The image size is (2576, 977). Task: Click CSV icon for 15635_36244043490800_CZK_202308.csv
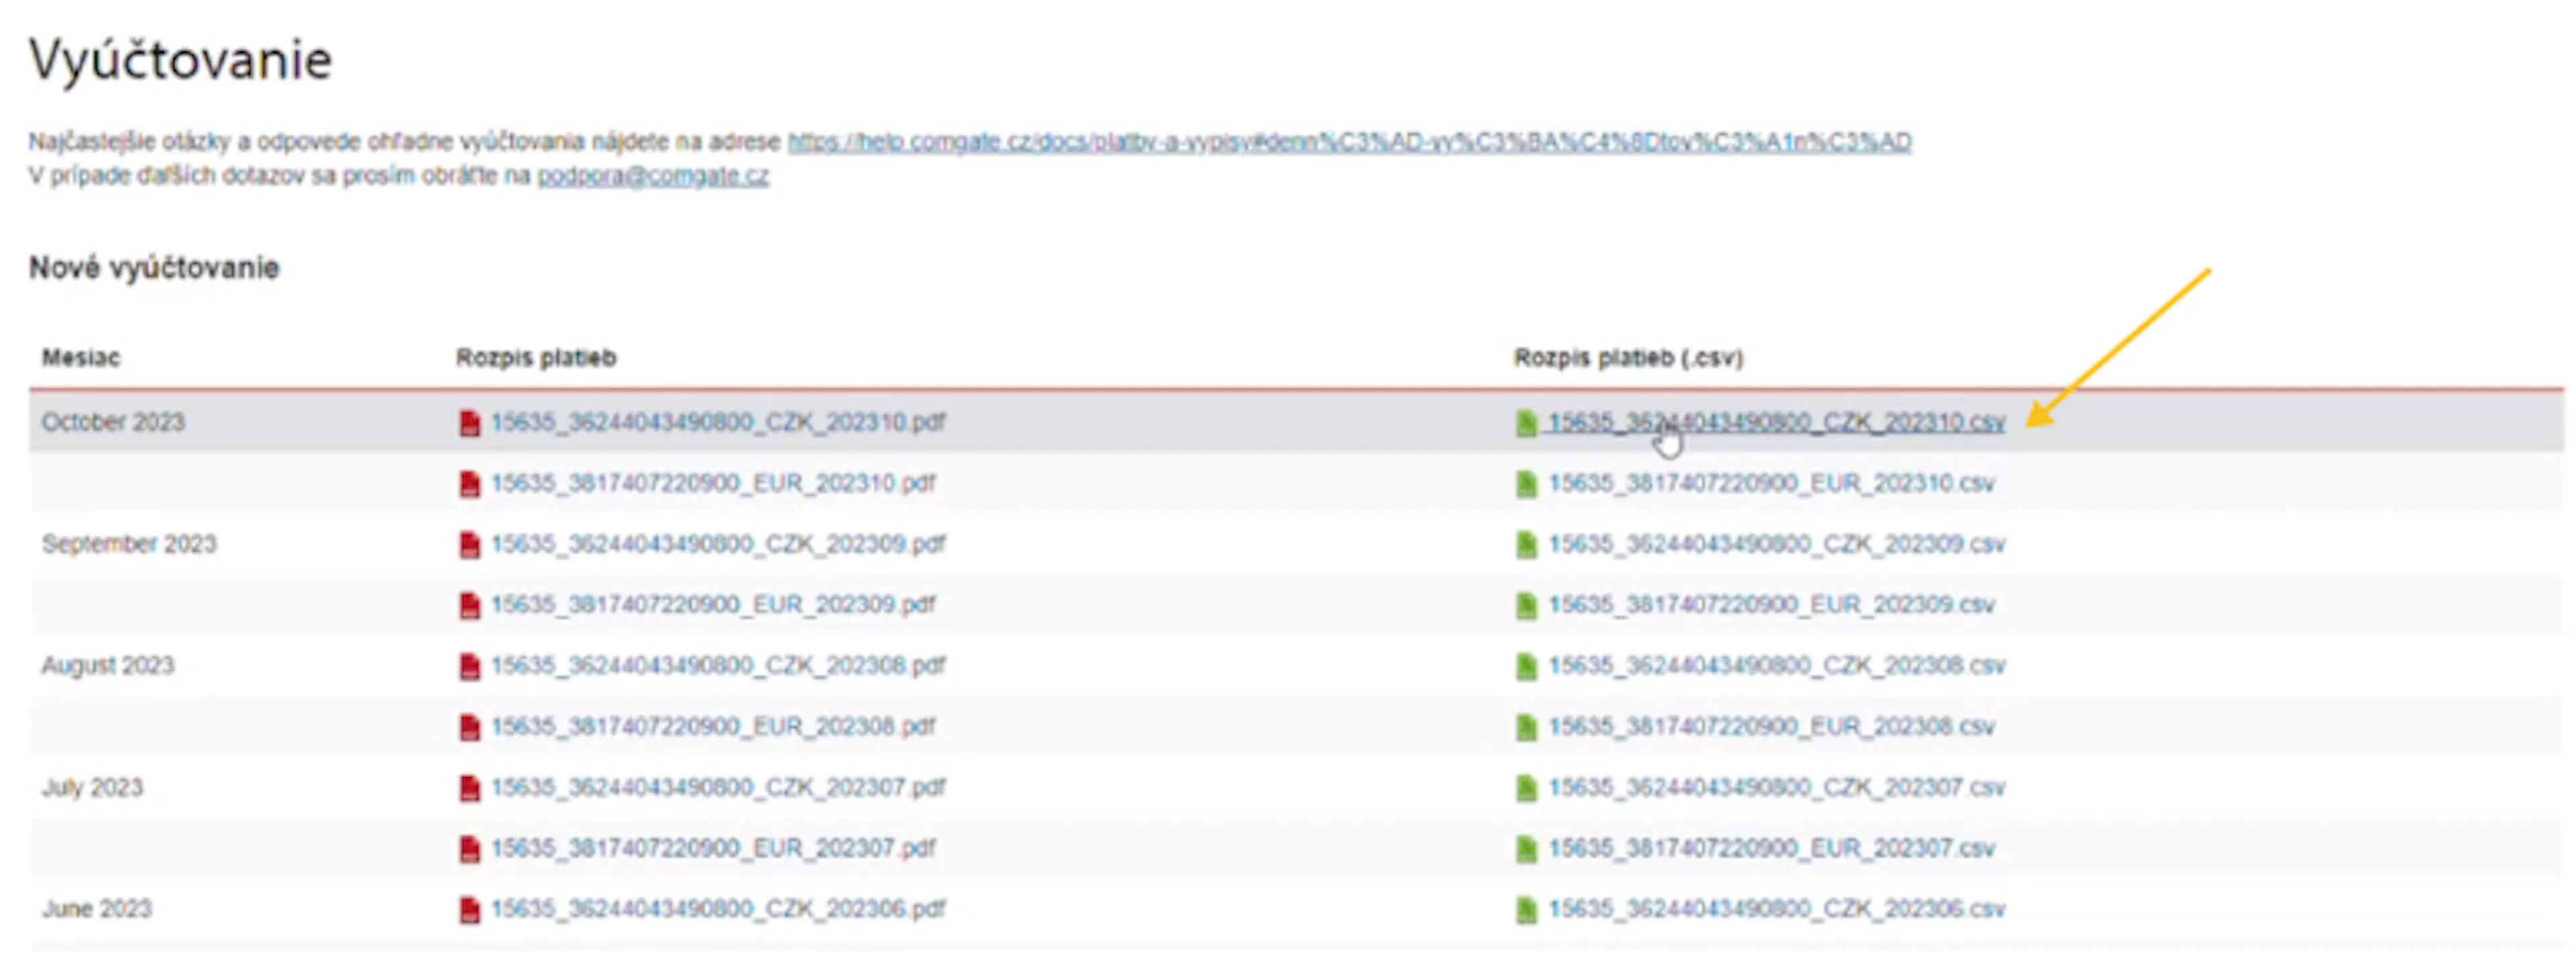(x=1526, y=667)
